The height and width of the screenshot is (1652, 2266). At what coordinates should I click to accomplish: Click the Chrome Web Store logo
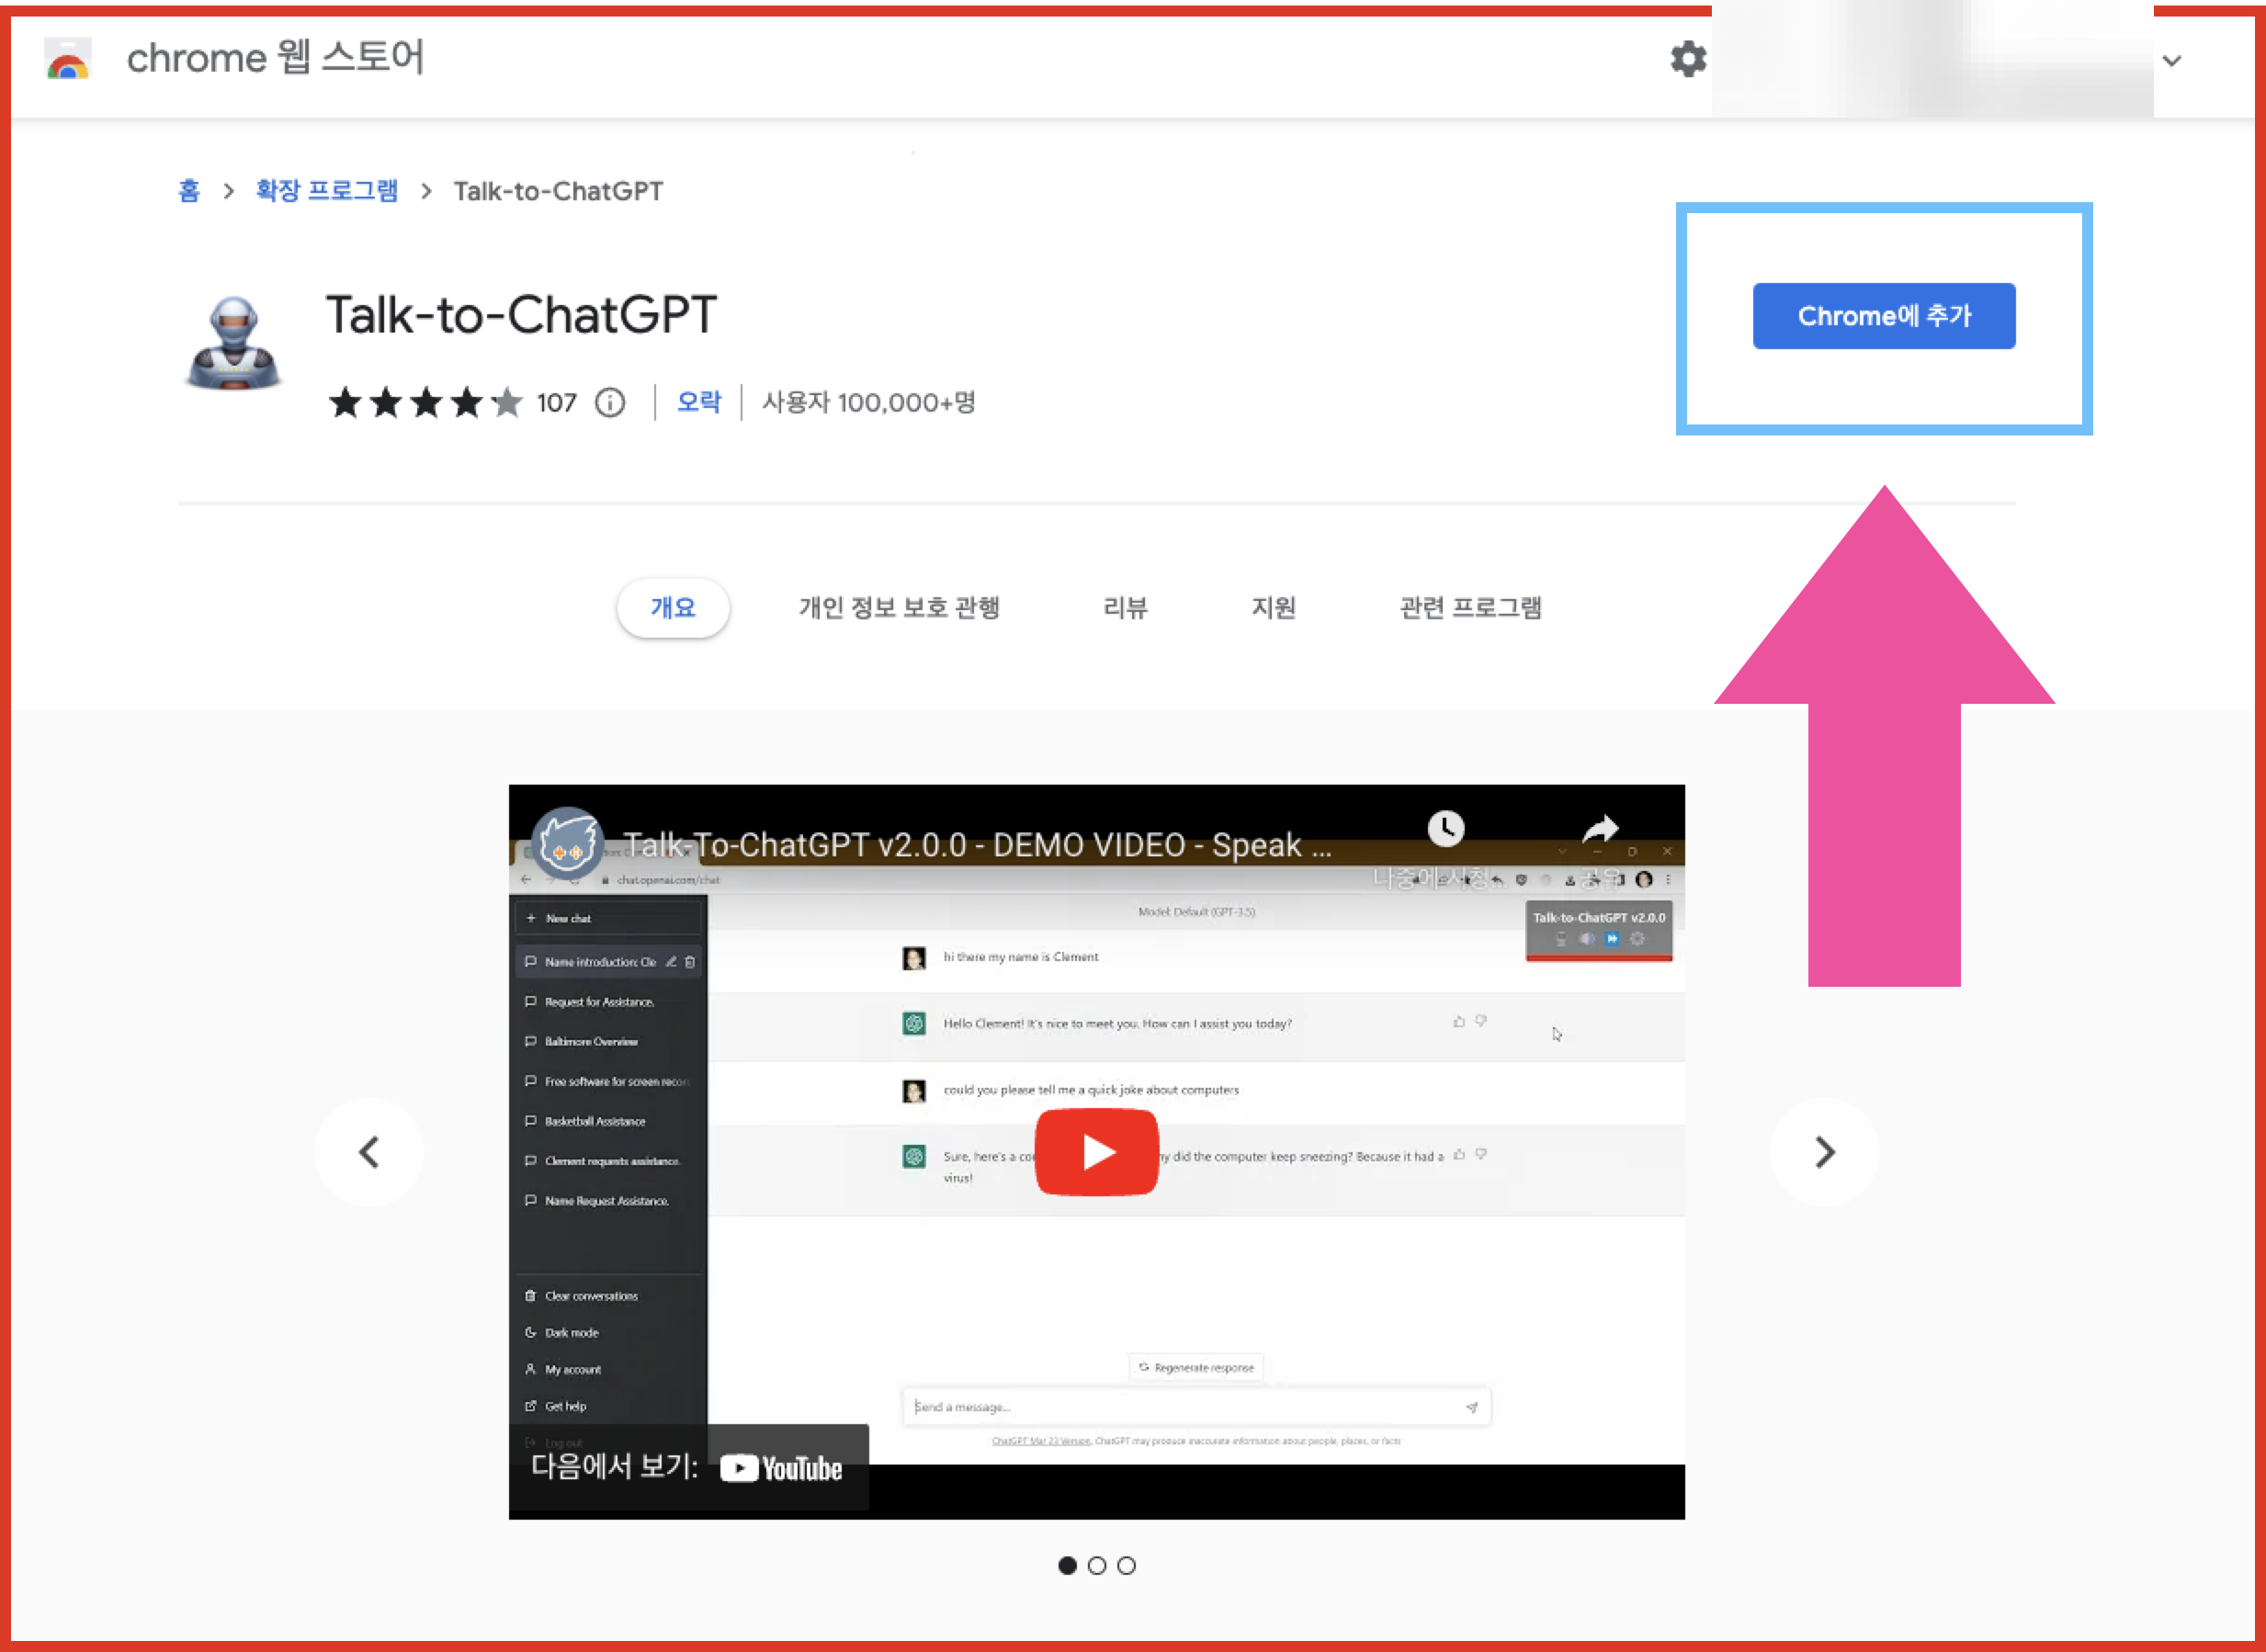point(69,59)
